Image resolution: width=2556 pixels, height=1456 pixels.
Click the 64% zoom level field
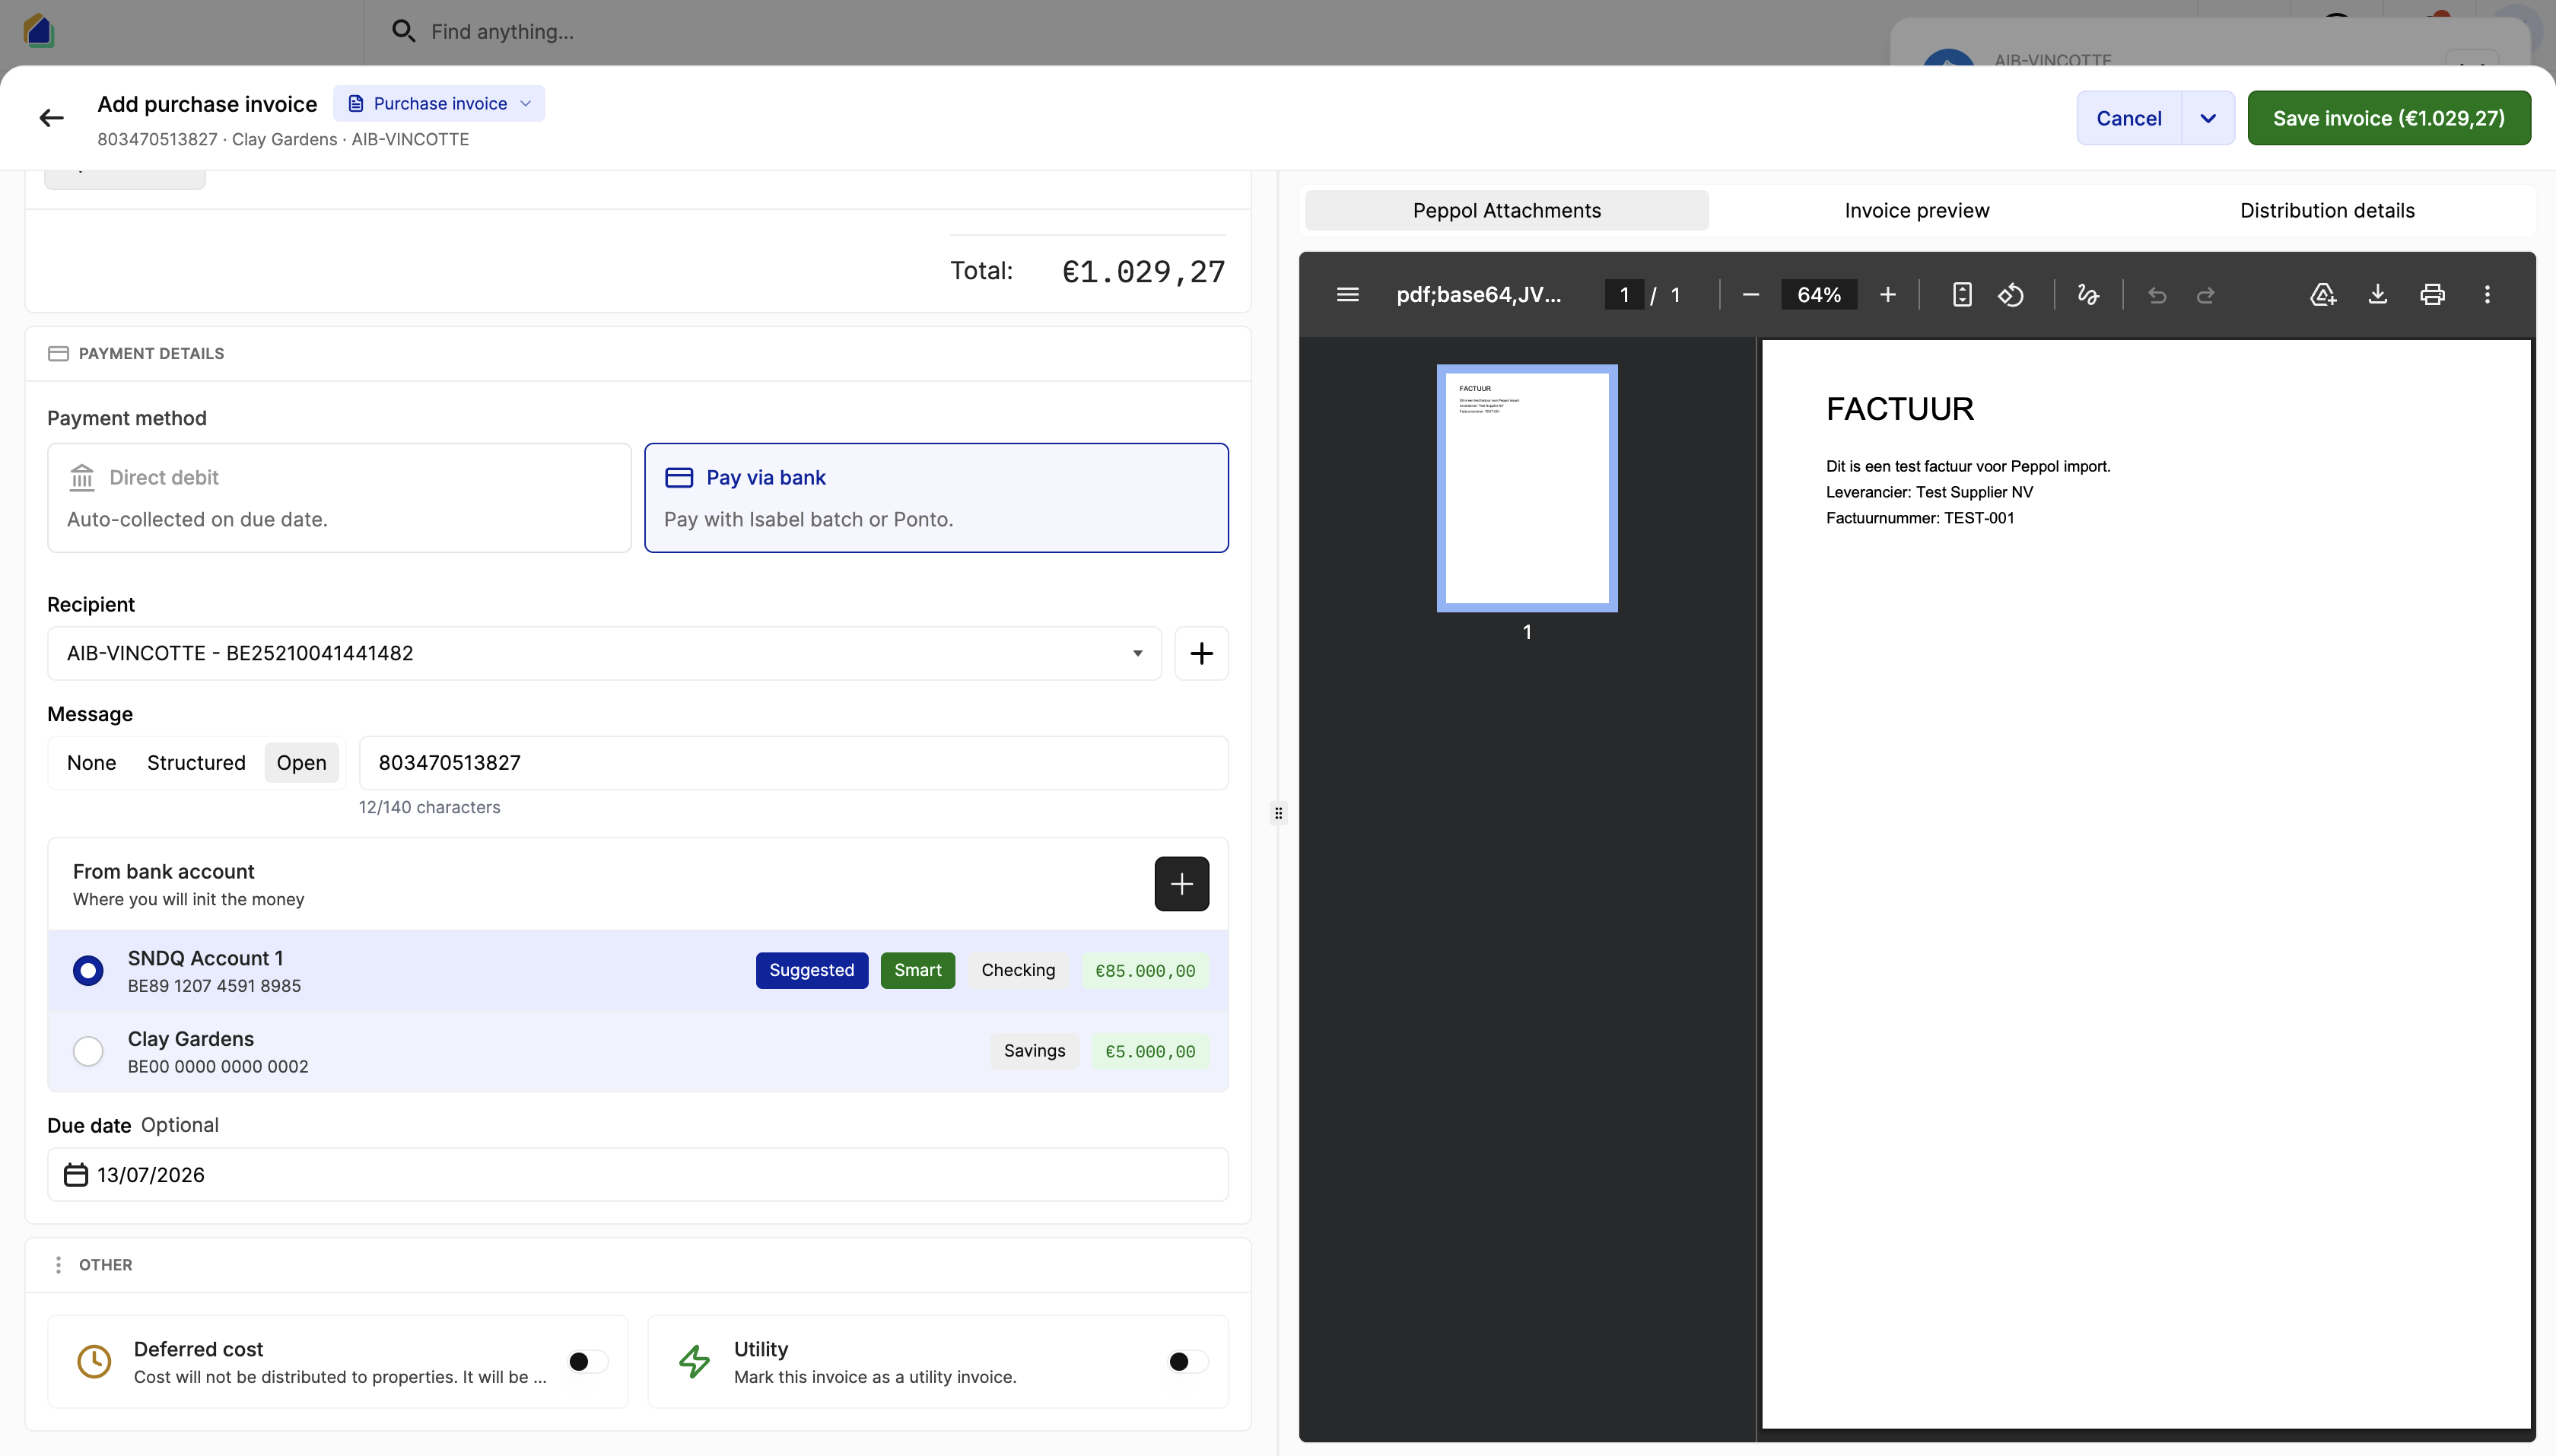point(1818,295)
